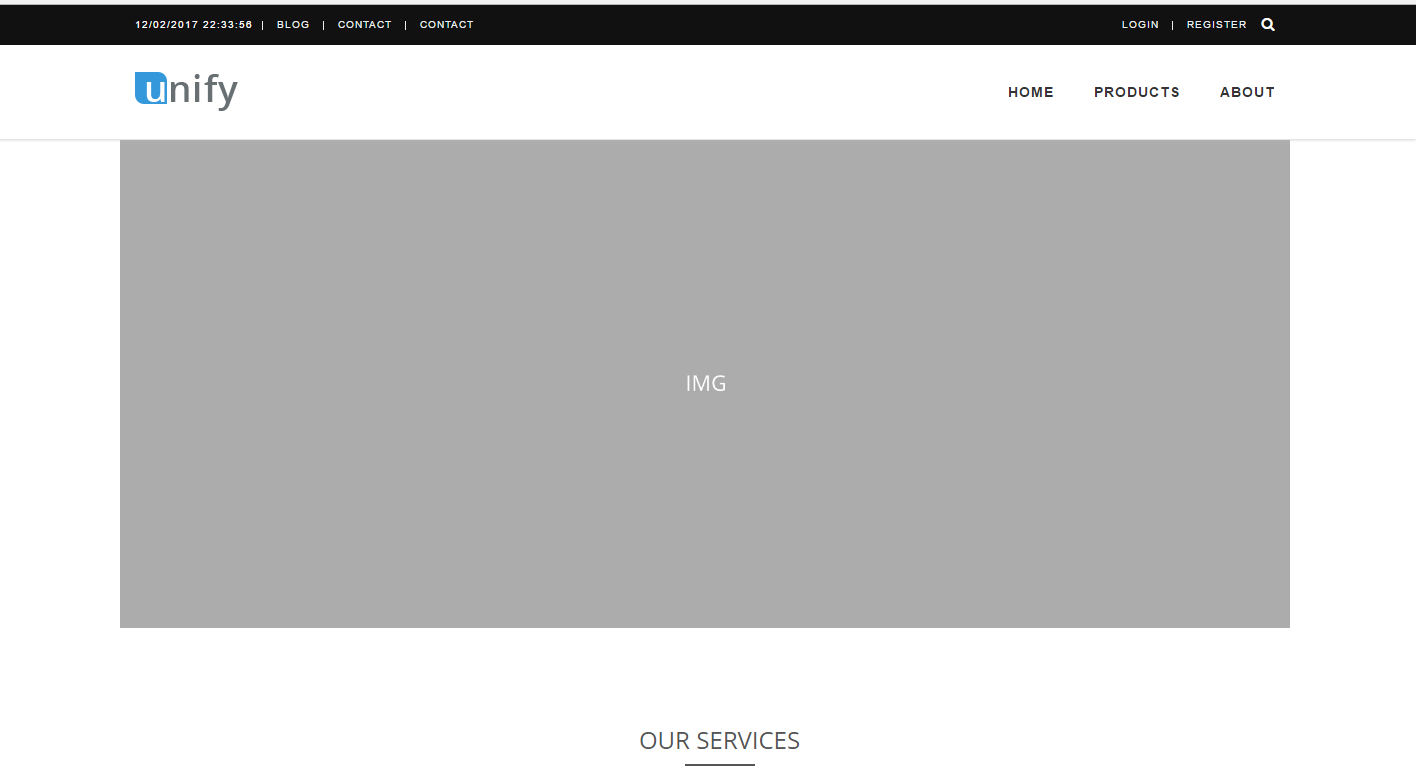Image resolution: width=1416 pixels, height=775 pixels.
Task: Open the PRODUCTS menu item
Action: click(1136, 92)
